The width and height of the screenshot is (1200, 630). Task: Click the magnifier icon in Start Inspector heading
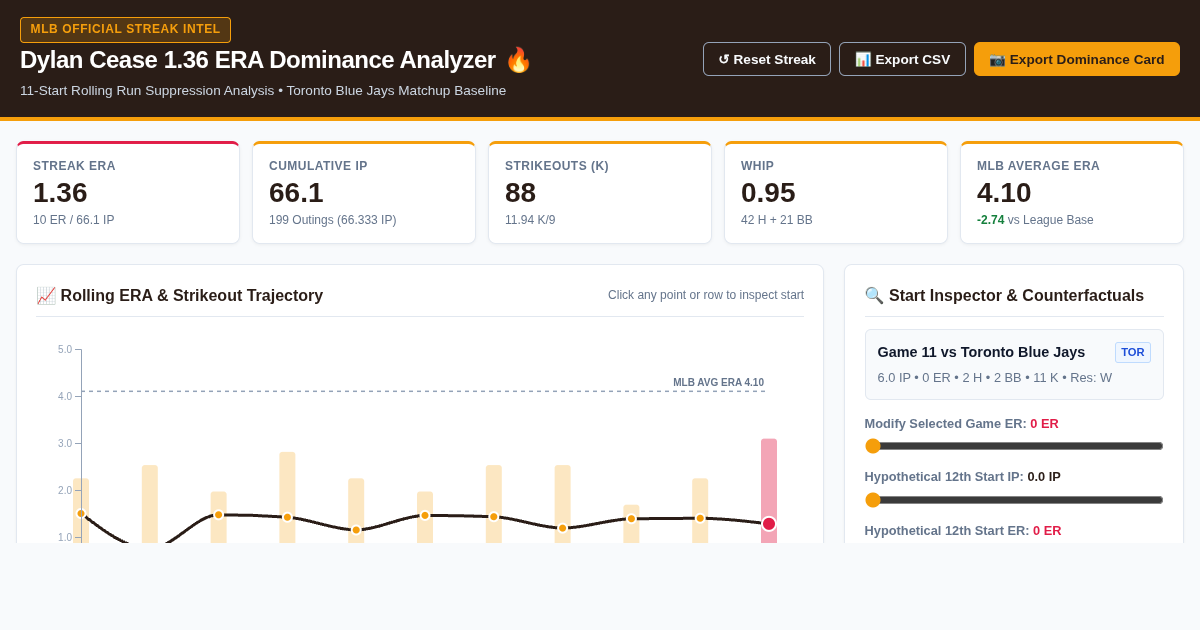tap(874, 296)
